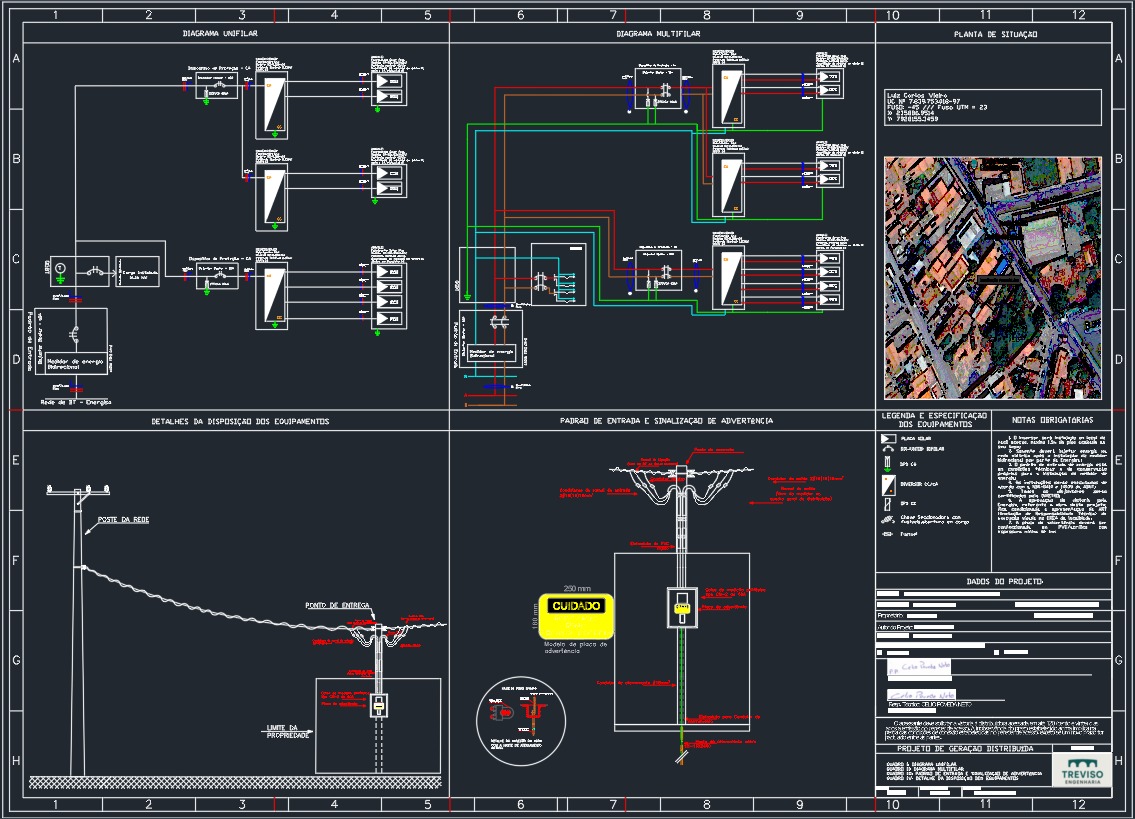Click the Padrão de Entrada vertical label in unifilar
Viewport: 1135px width, 819px height.
(30, 342)
